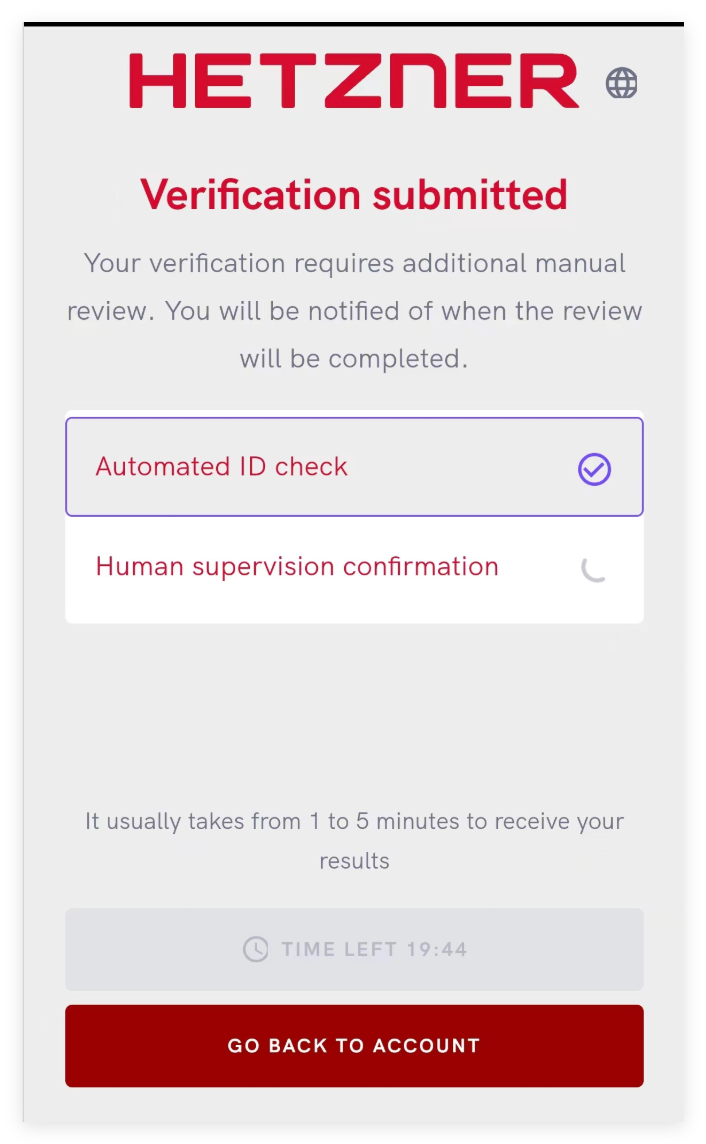Click the Verification submitted heading

[x=354, y=194]
